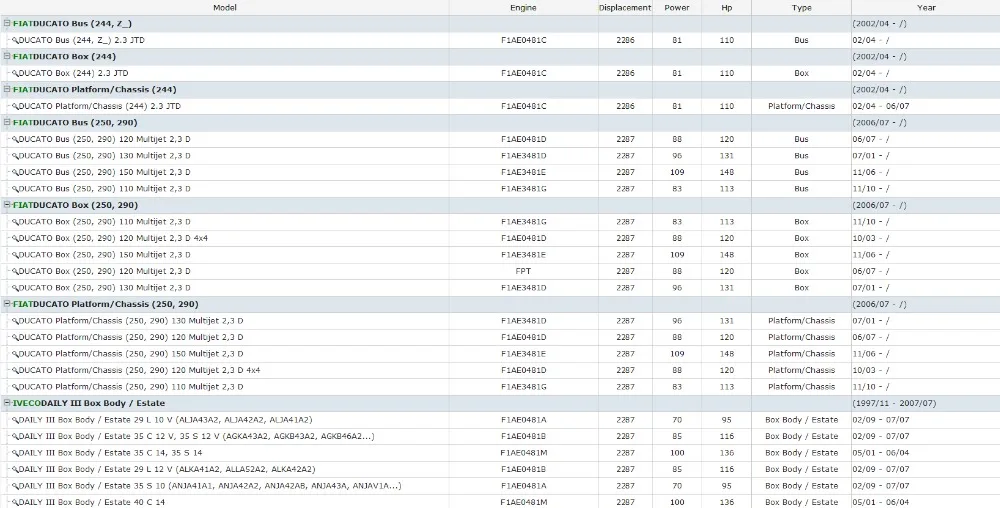Viewport: 1000px width, 508px height.
Task: Click search icon of Platform/Chassis 130 Multijet row
Action: tap(15, 321)
